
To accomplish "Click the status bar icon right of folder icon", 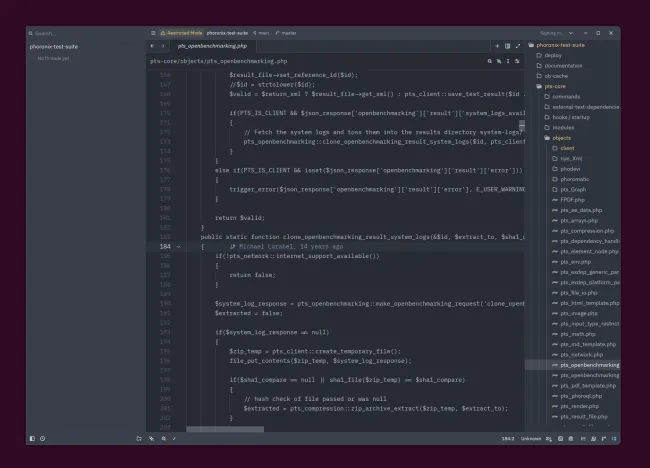I will [151, 439].
